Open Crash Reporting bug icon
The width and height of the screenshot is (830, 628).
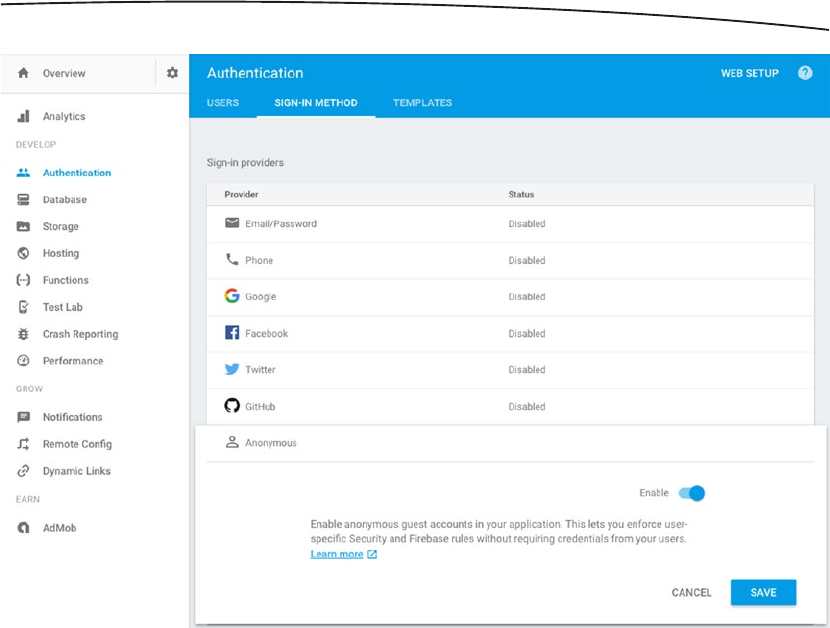point(23,334)
